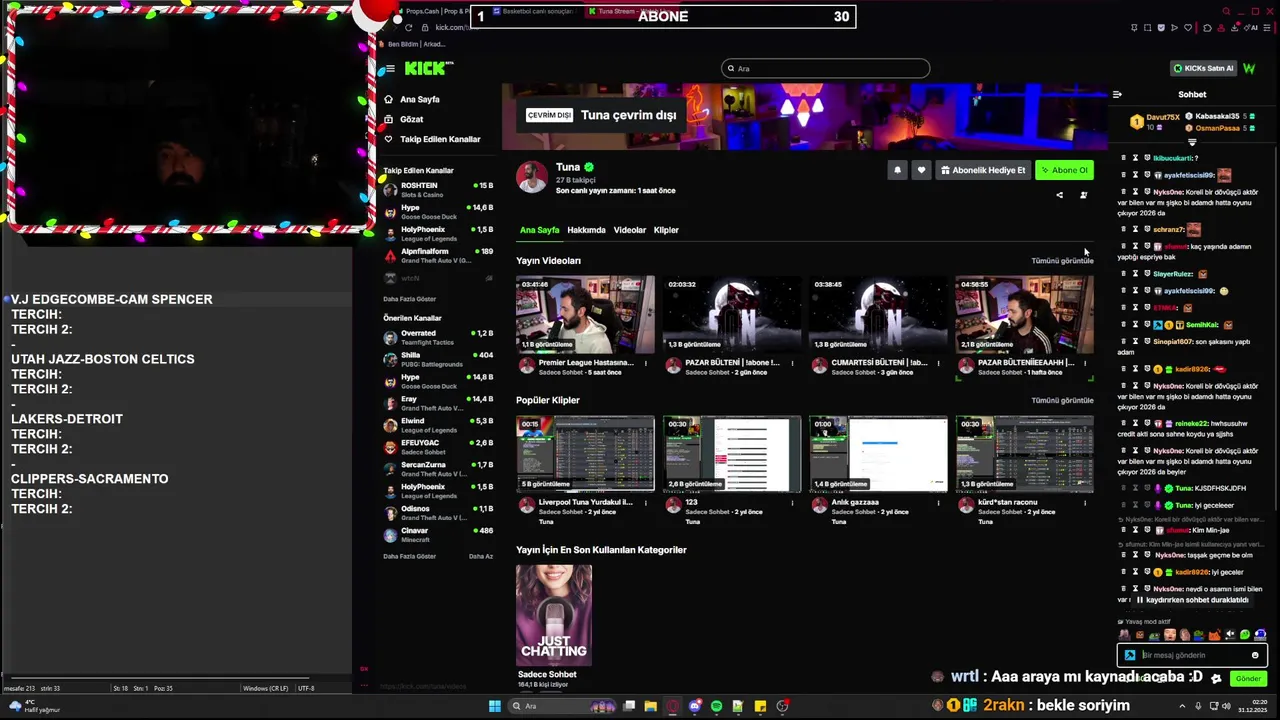1280x720 pixels.
Task: Open EFEUYGAC in recommended channels
Action: tap(438, 447)
